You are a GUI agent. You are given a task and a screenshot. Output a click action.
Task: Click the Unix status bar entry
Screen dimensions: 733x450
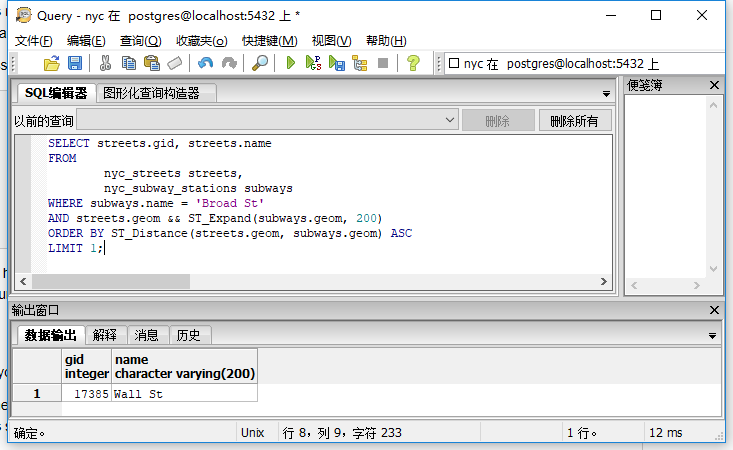(252, 433)
